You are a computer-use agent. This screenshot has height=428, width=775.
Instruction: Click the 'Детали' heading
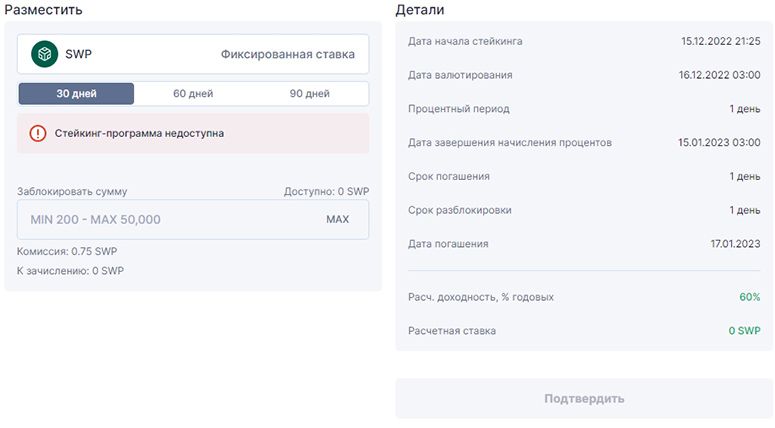[x=420, y=10]
